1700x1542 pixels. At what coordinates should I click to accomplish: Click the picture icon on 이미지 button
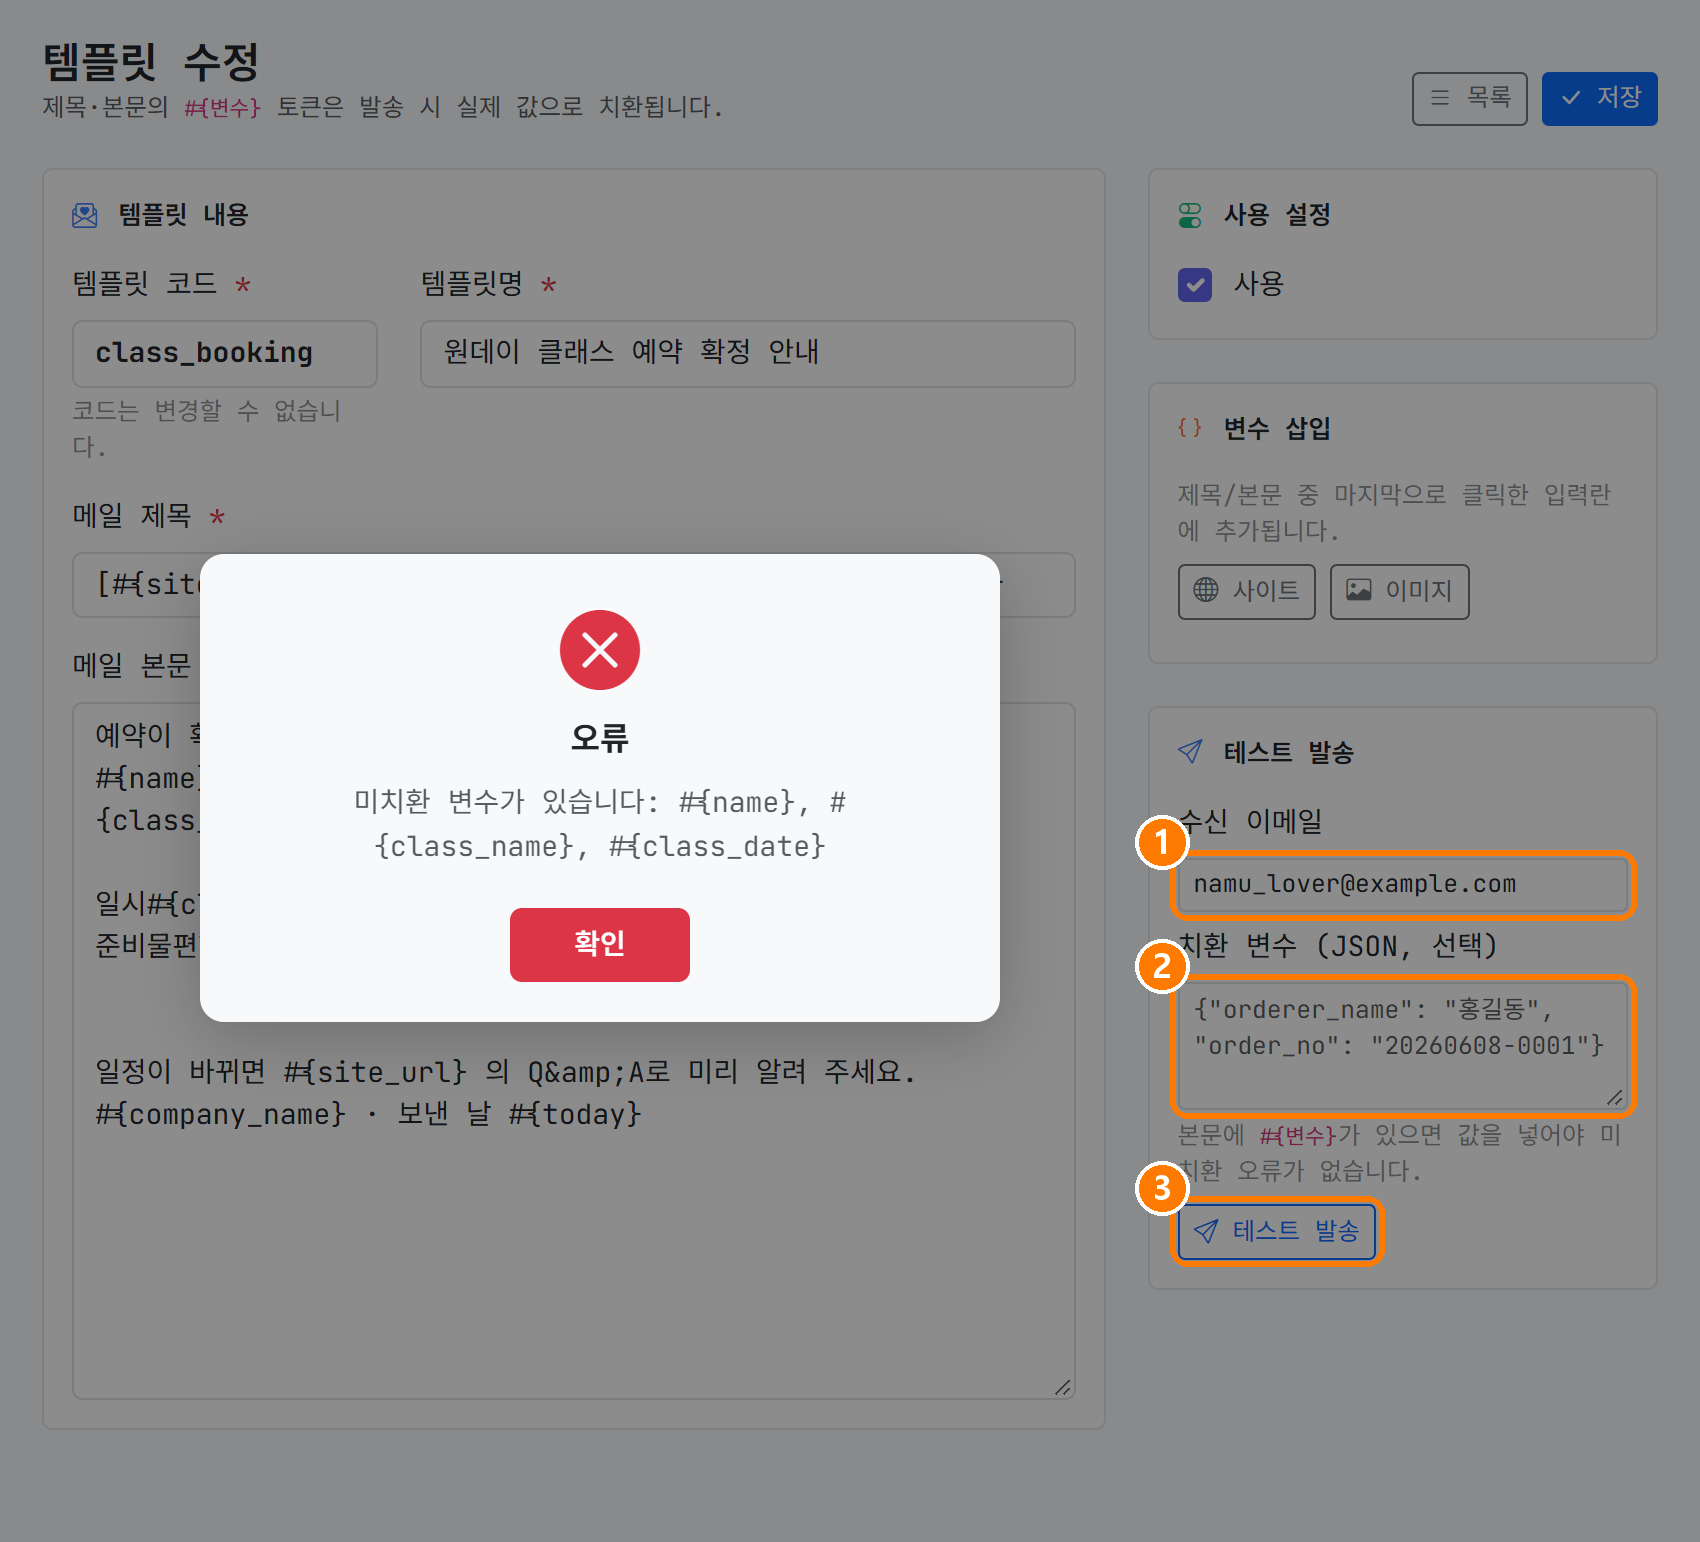tap(1359, 590)
